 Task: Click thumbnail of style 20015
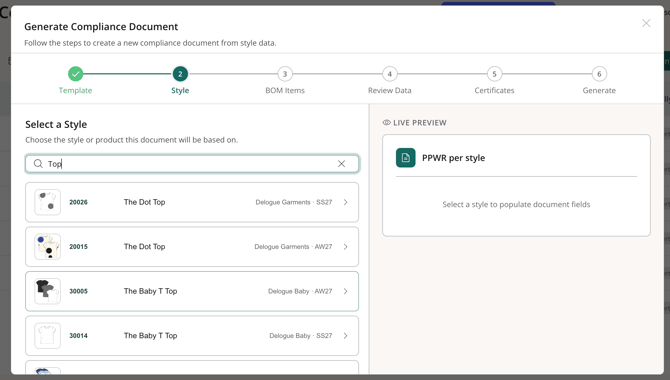coord(47,247)
